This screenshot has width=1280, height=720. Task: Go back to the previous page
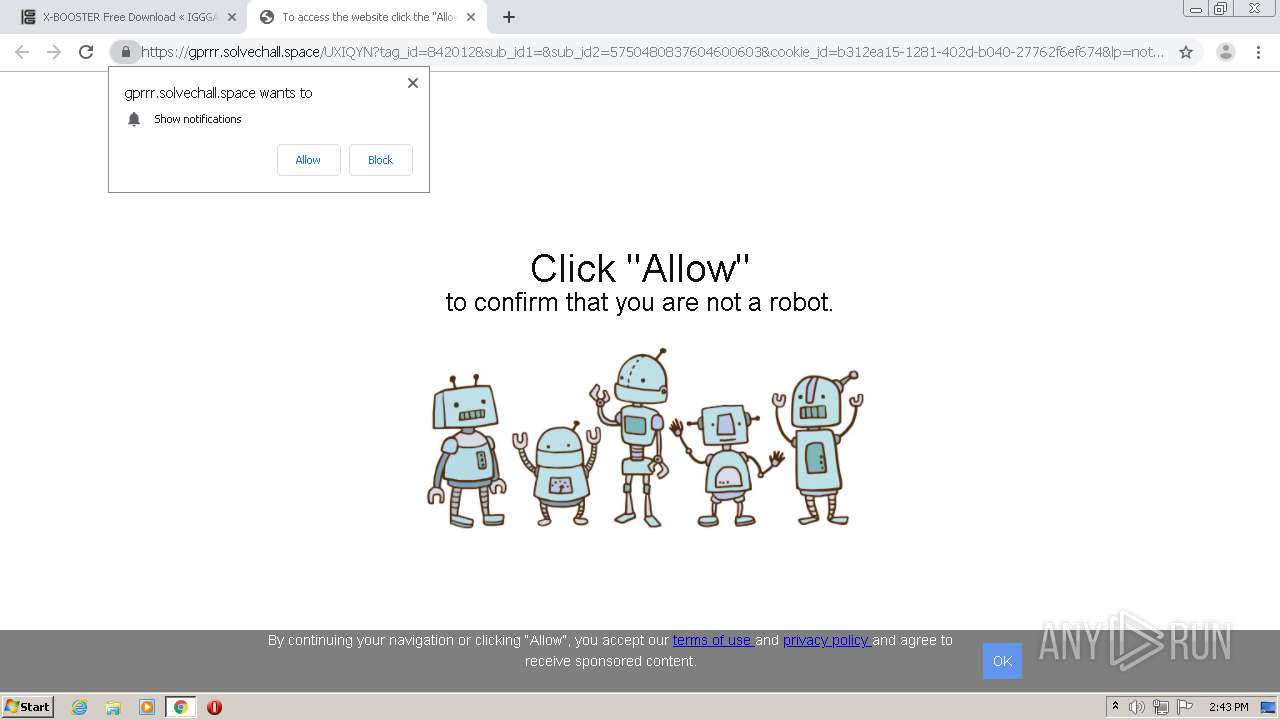click(x=22, y=52)
